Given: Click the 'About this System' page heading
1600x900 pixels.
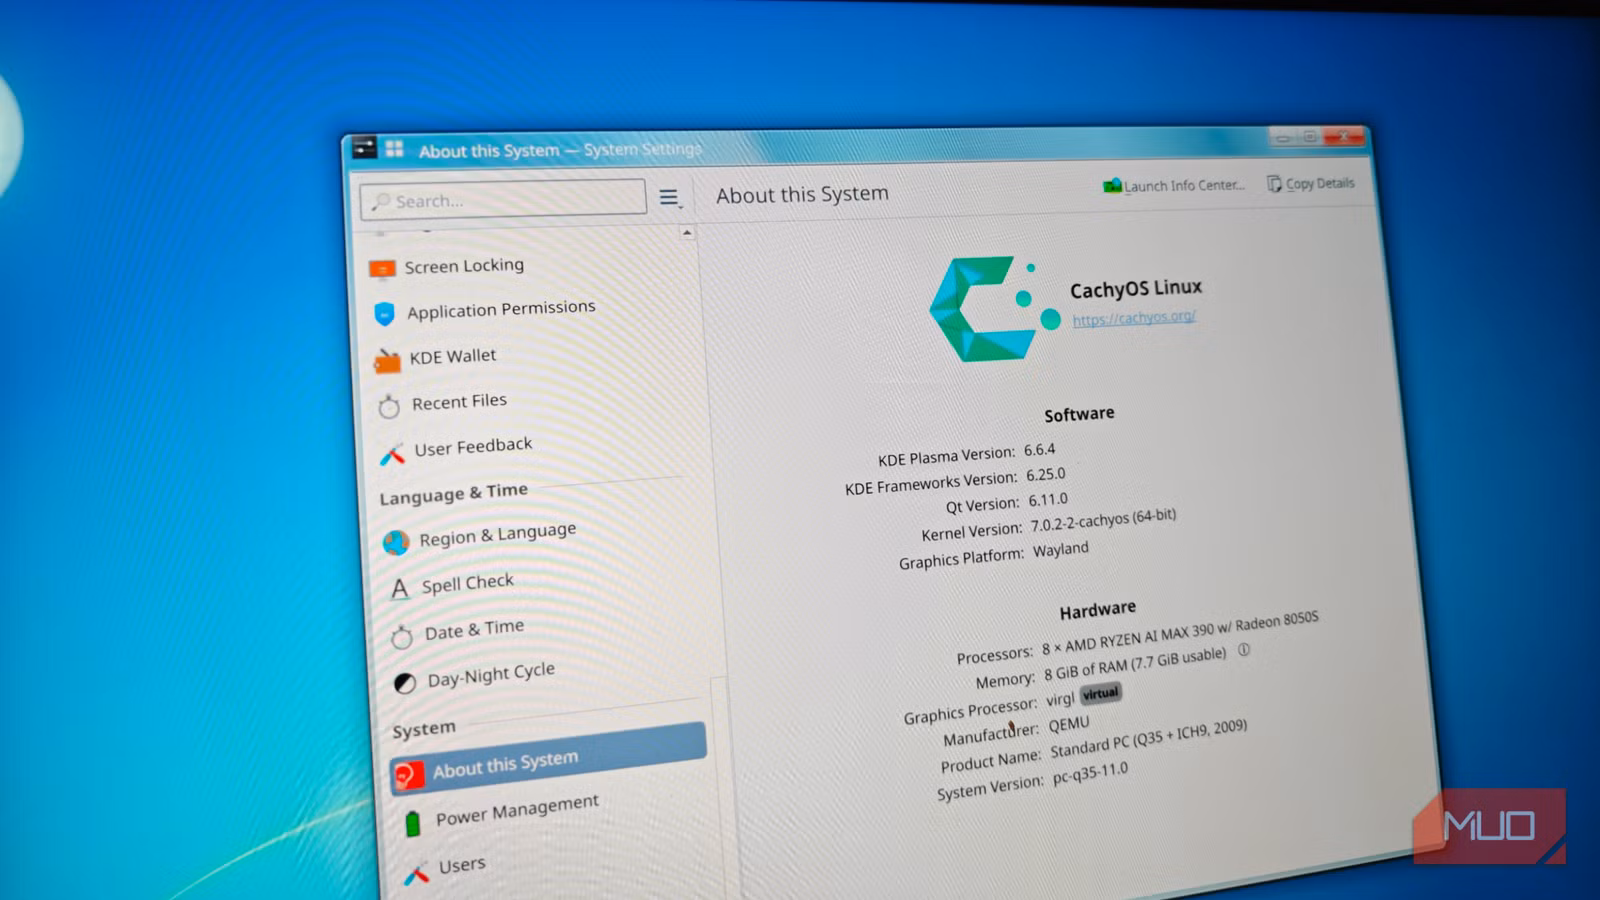Looking at the screenshot, I should pos(802,194).
